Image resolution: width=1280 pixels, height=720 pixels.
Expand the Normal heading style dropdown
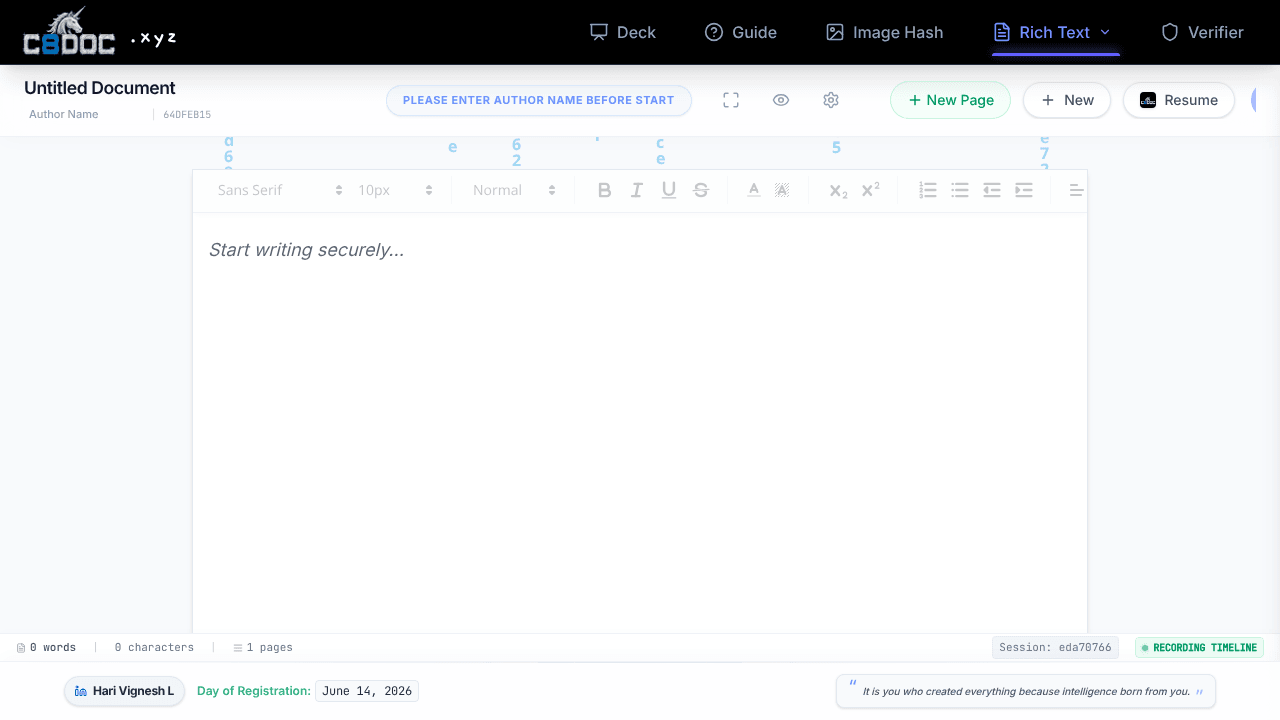(x=514, y=190)
